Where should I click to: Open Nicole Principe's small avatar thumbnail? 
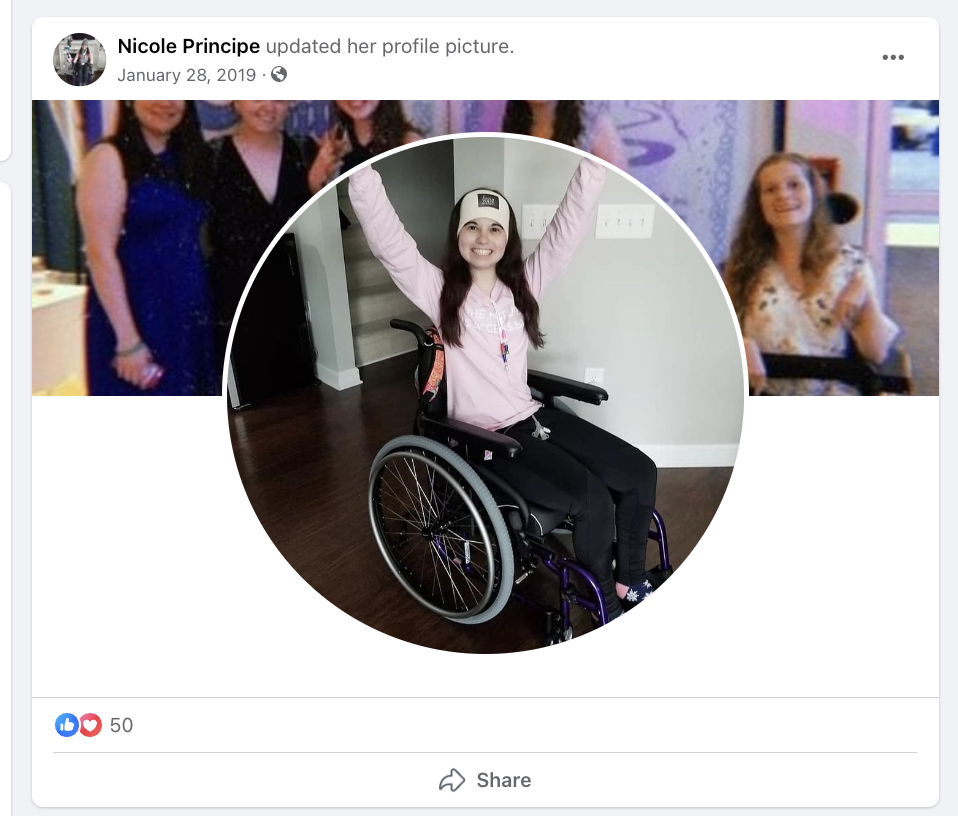pyautogui.click(x=79, y=59)
